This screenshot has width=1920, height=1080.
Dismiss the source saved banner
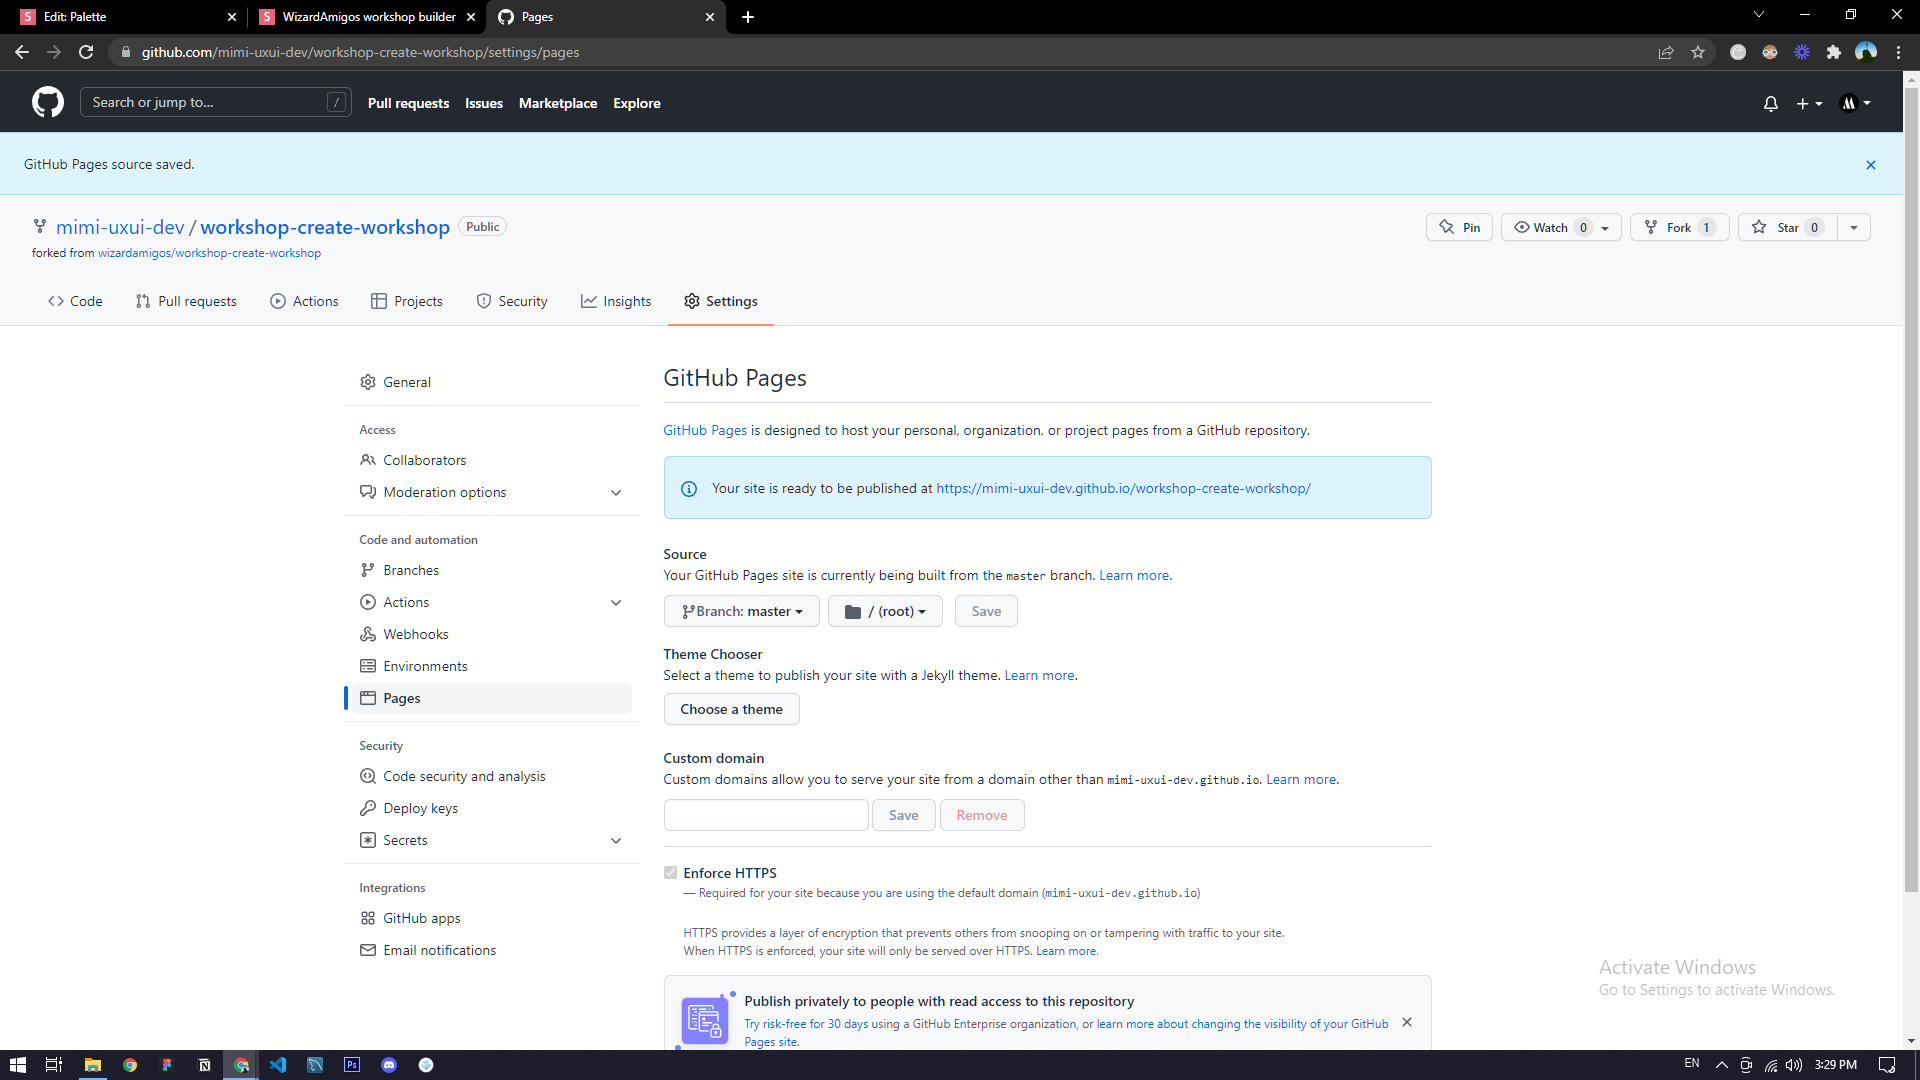point(1870,165)
